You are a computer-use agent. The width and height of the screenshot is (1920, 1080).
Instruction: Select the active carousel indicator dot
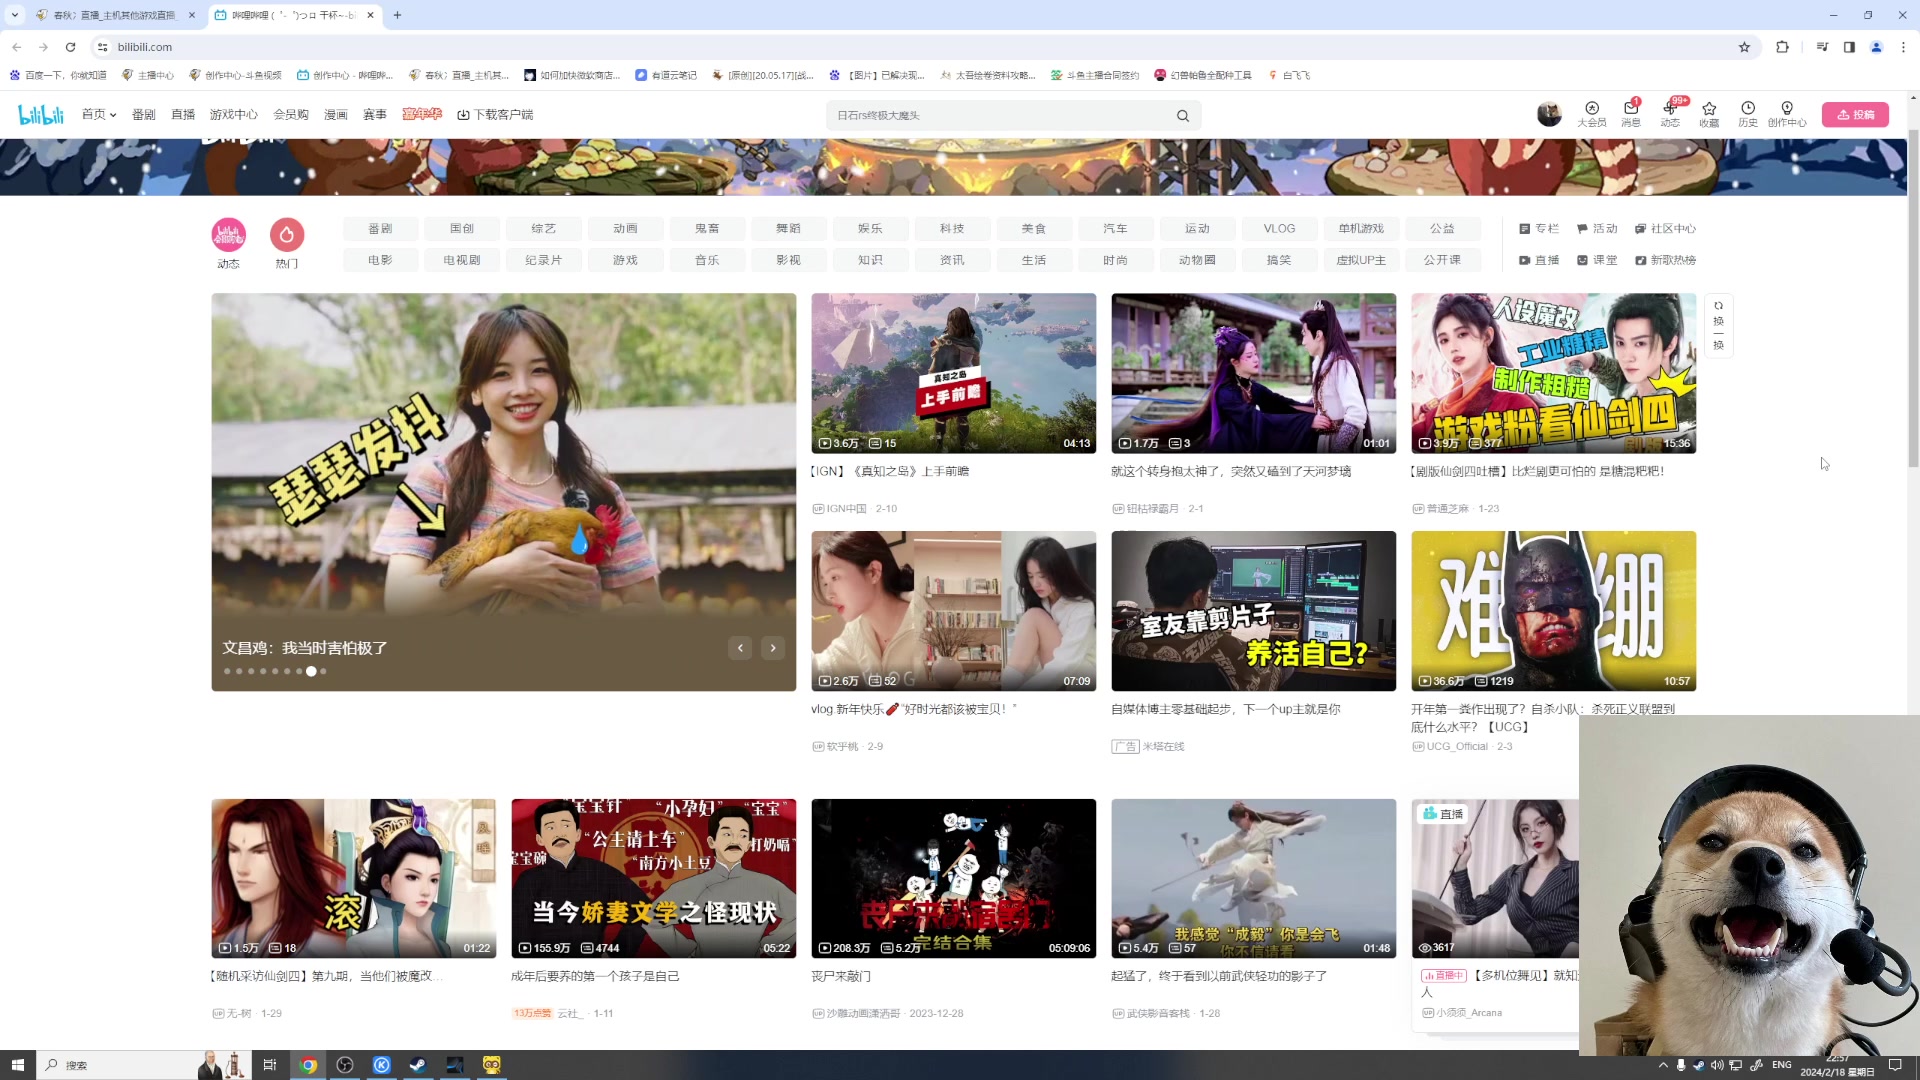311,671
